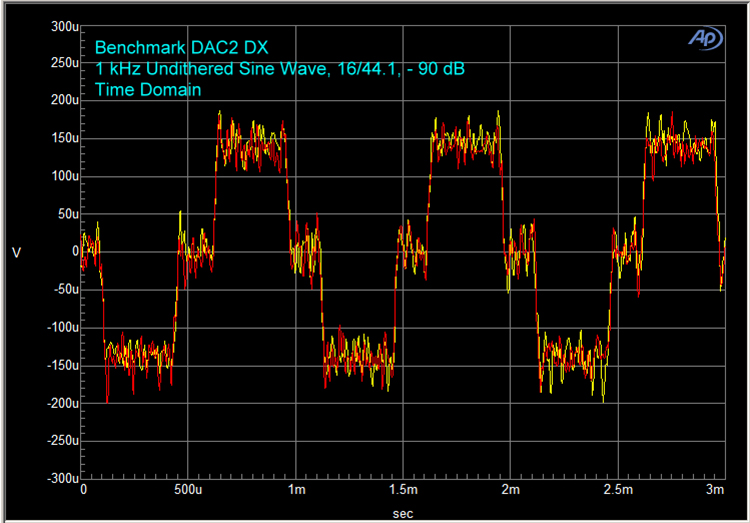
Task: Select the -150u Y-axis tick label
Action: [x=61, y=365]
